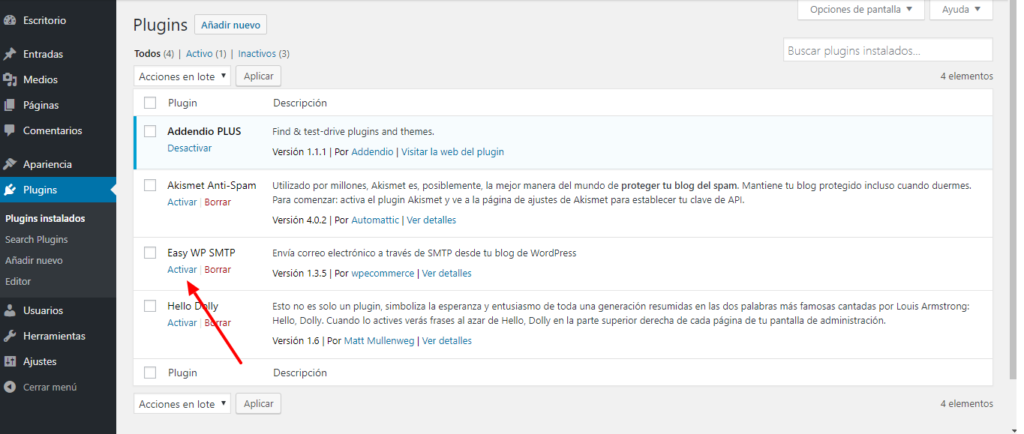Image resolution: width=1024 pixels, height=434 pixels.
Task: Open the Addendio author link
Action: (x=372, y=152)
